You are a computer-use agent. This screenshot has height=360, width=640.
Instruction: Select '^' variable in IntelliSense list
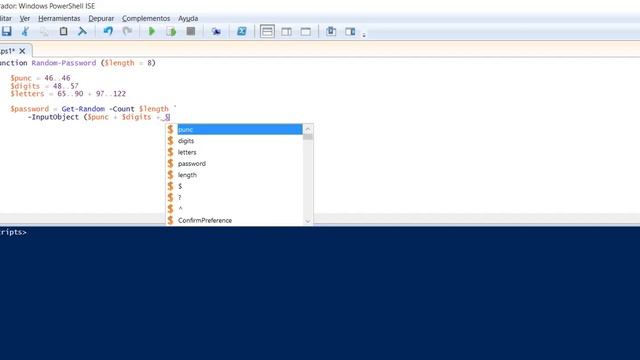234,209
